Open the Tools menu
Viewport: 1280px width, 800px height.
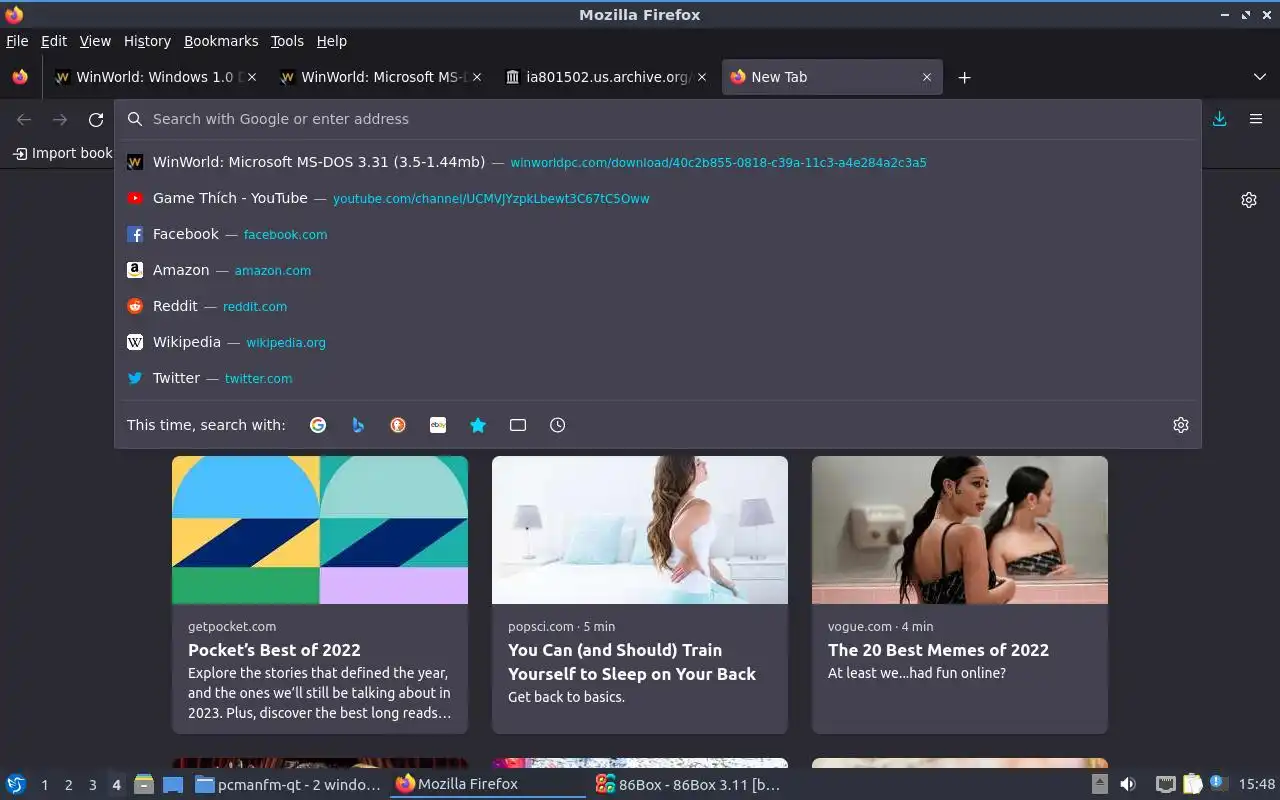pyautogui.click(x=287, y=41)
